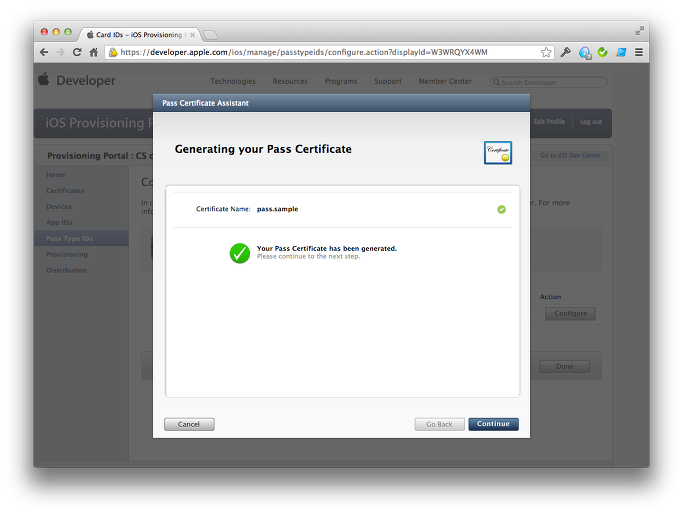
Task: Click the certificate image in the dialog
Action: 498,152
